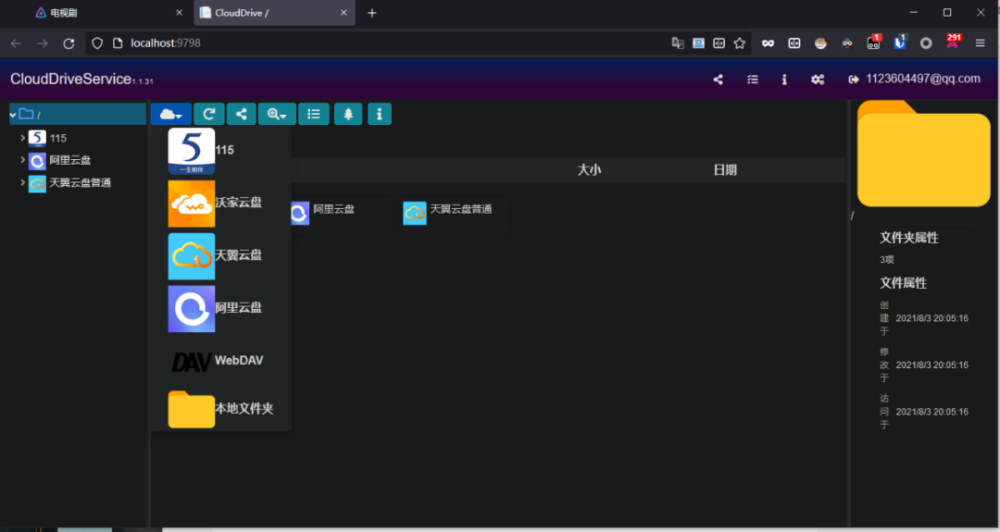Click the teal info button in toolbar
The height and width of the screenshot is (532, 1000).
tap(379, 114)
